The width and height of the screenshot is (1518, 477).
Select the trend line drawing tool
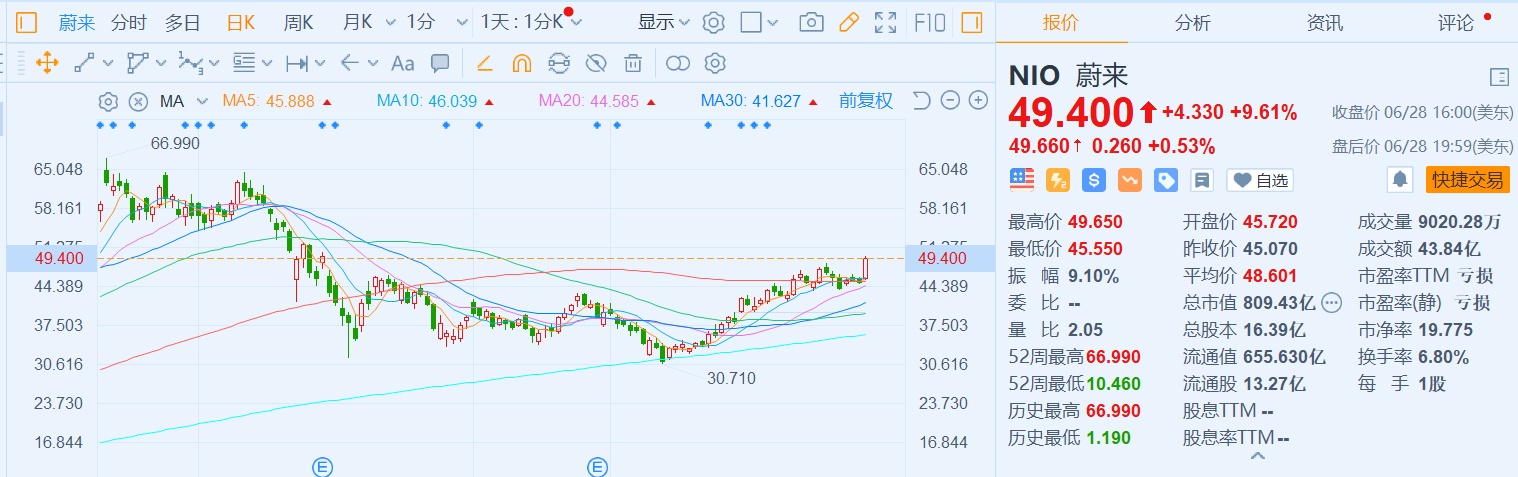tap(84, 63)
